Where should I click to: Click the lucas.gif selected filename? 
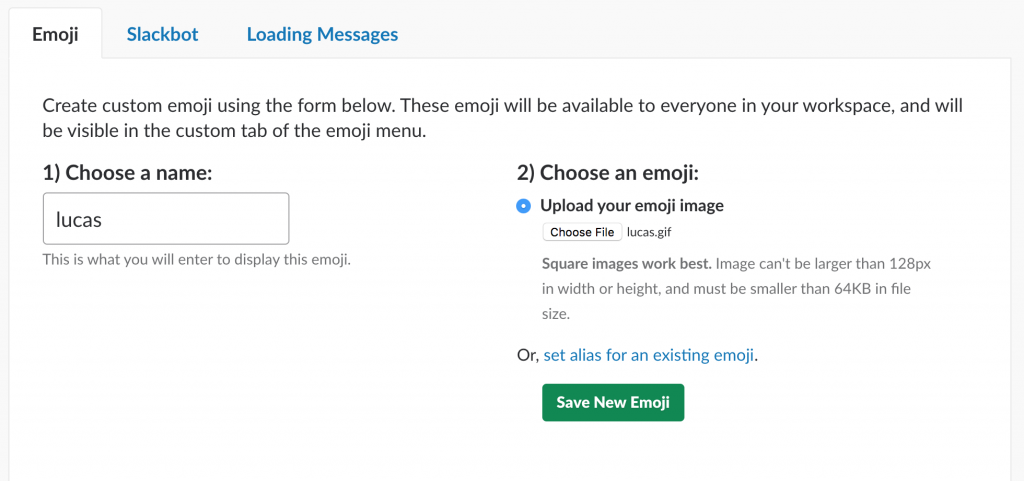click(x=649, y=232)
